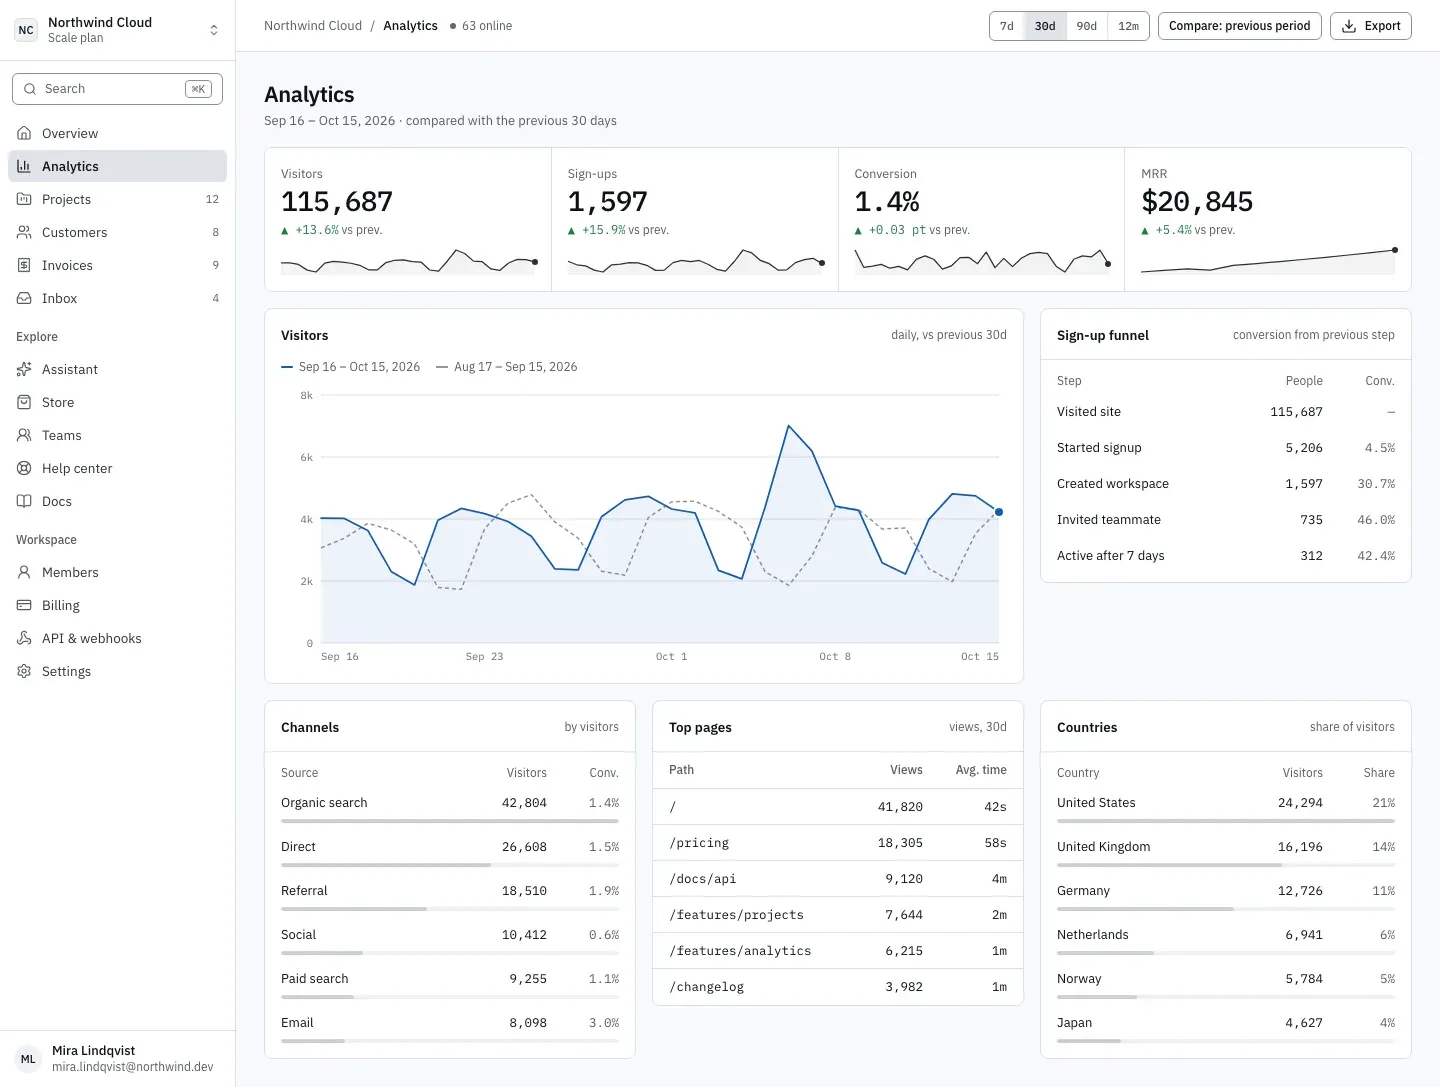Open the Compare: previous period dropdown
Image resolution: width=1440 pixels, height=1087 pixels.
[x=1240, y=26]
